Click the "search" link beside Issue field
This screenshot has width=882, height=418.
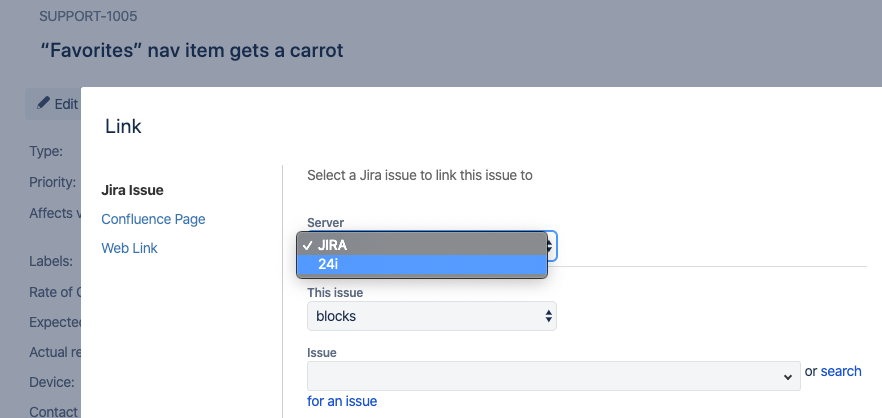coord(841,371)
